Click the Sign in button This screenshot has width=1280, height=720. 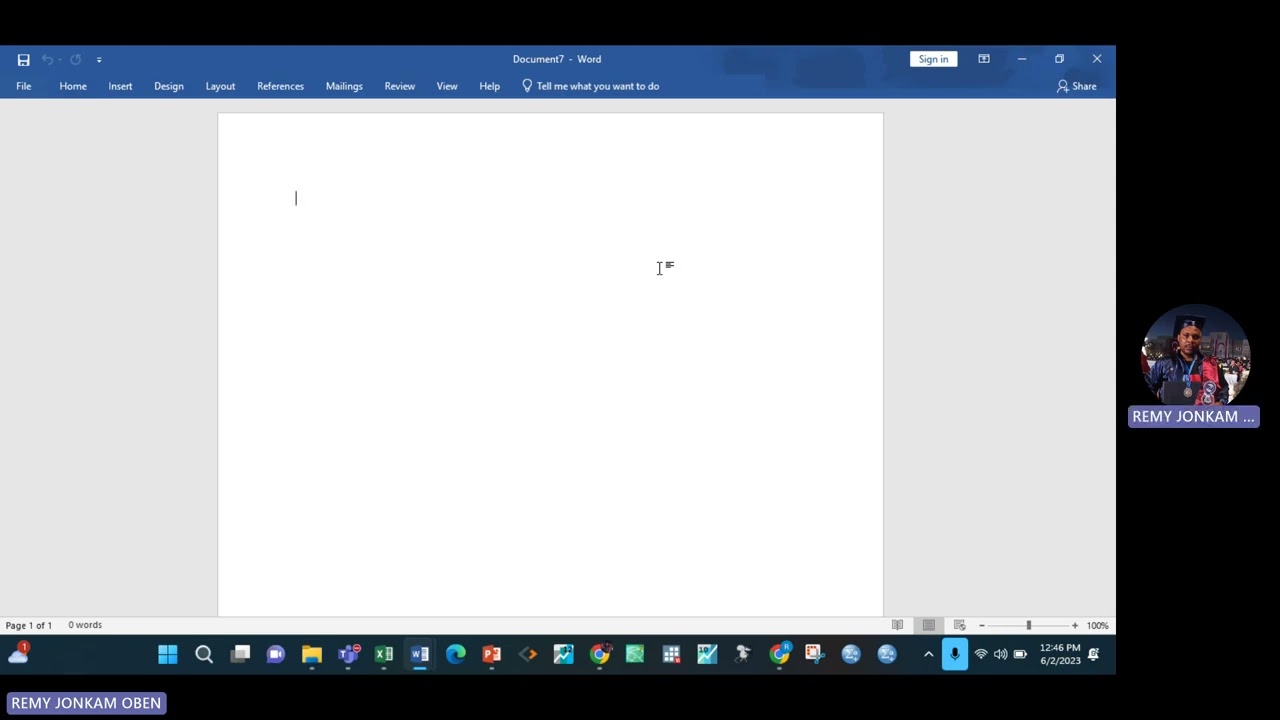click(x=933, y=59)
